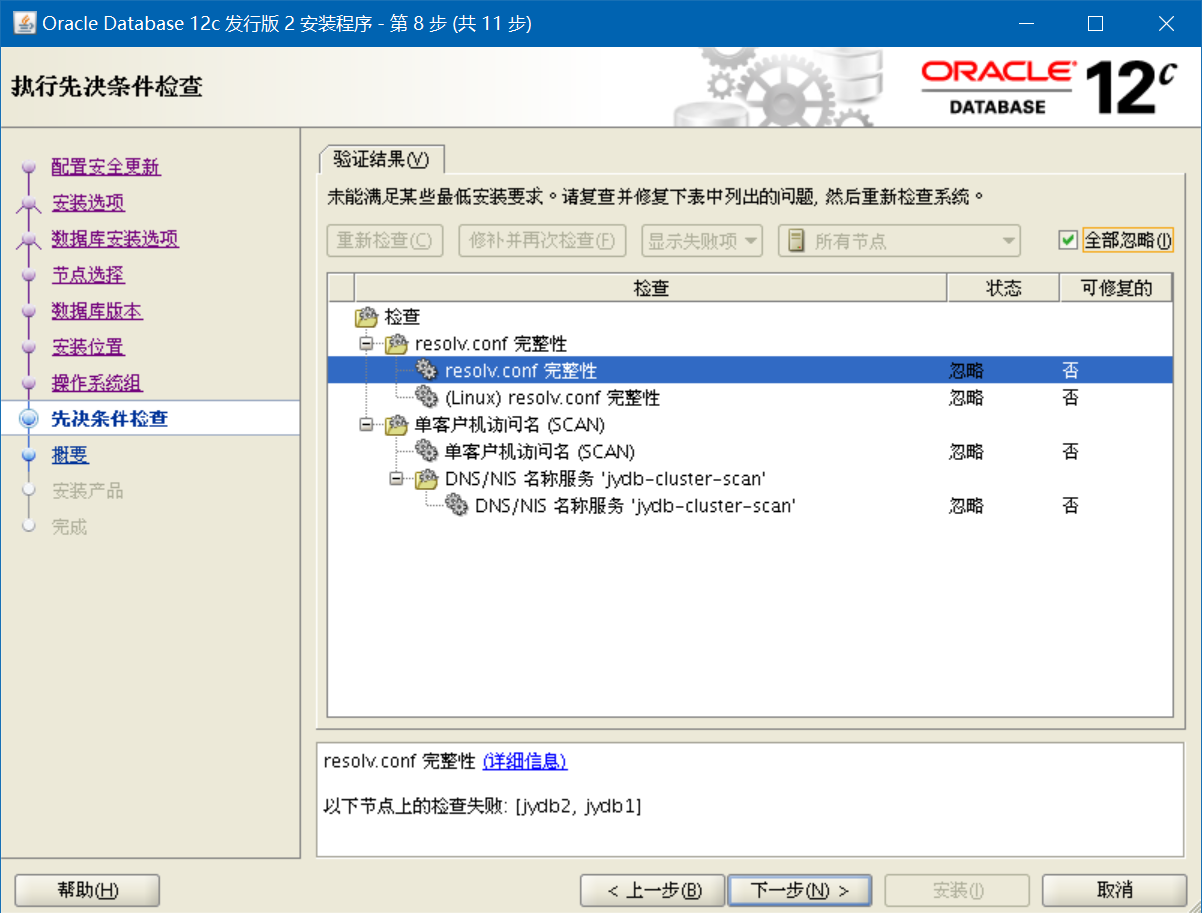Click failed nodes text [jydb2, jydb1]
Image resolution: width=1202 pixels, height=913 pixels.
point(578,805)
